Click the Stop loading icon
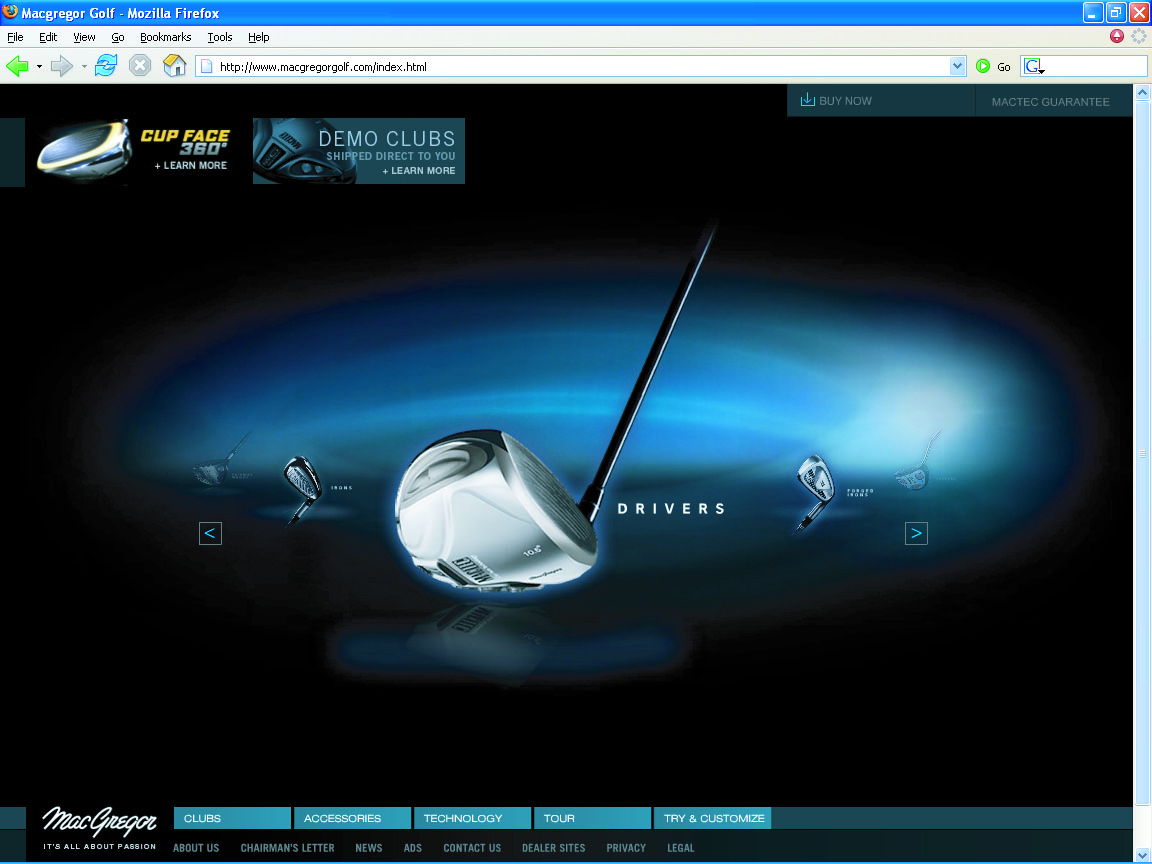Viewport: 1152px width, 864px height. click(x=140, y=66)
